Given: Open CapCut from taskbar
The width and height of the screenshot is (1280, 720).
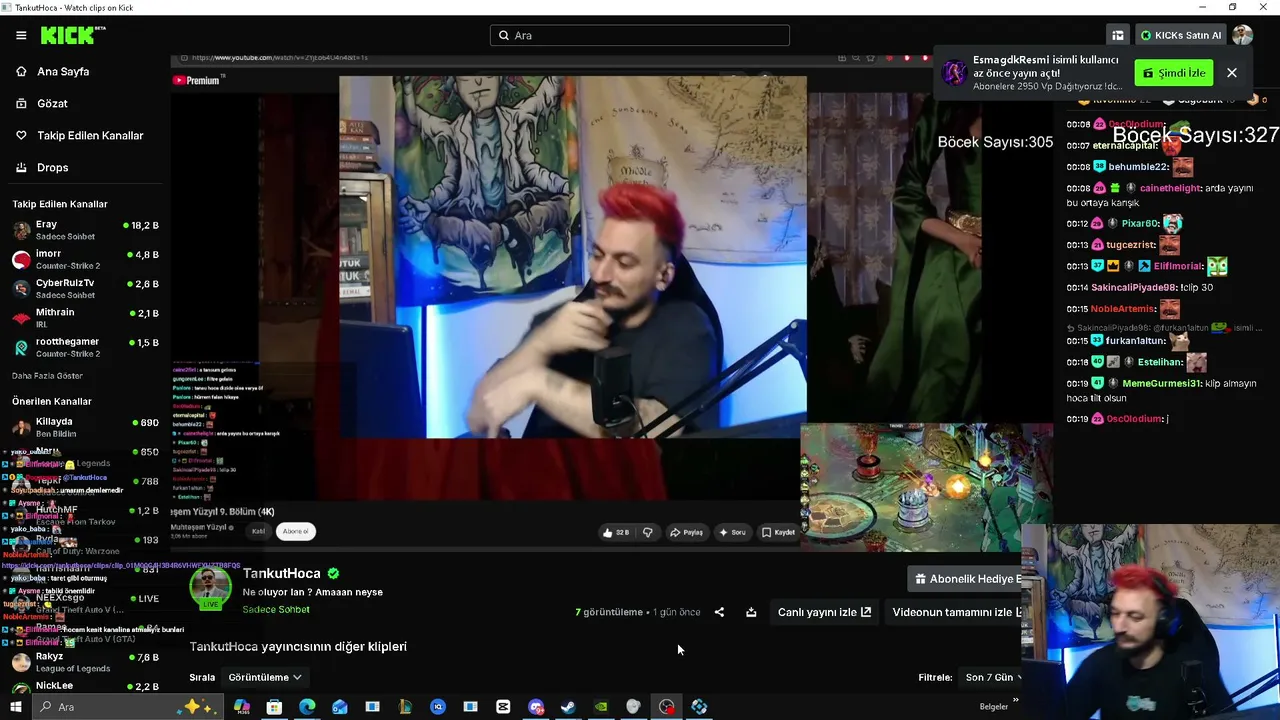Looking at the screenshot, I should pyautogui.click(x=503, y=707).
